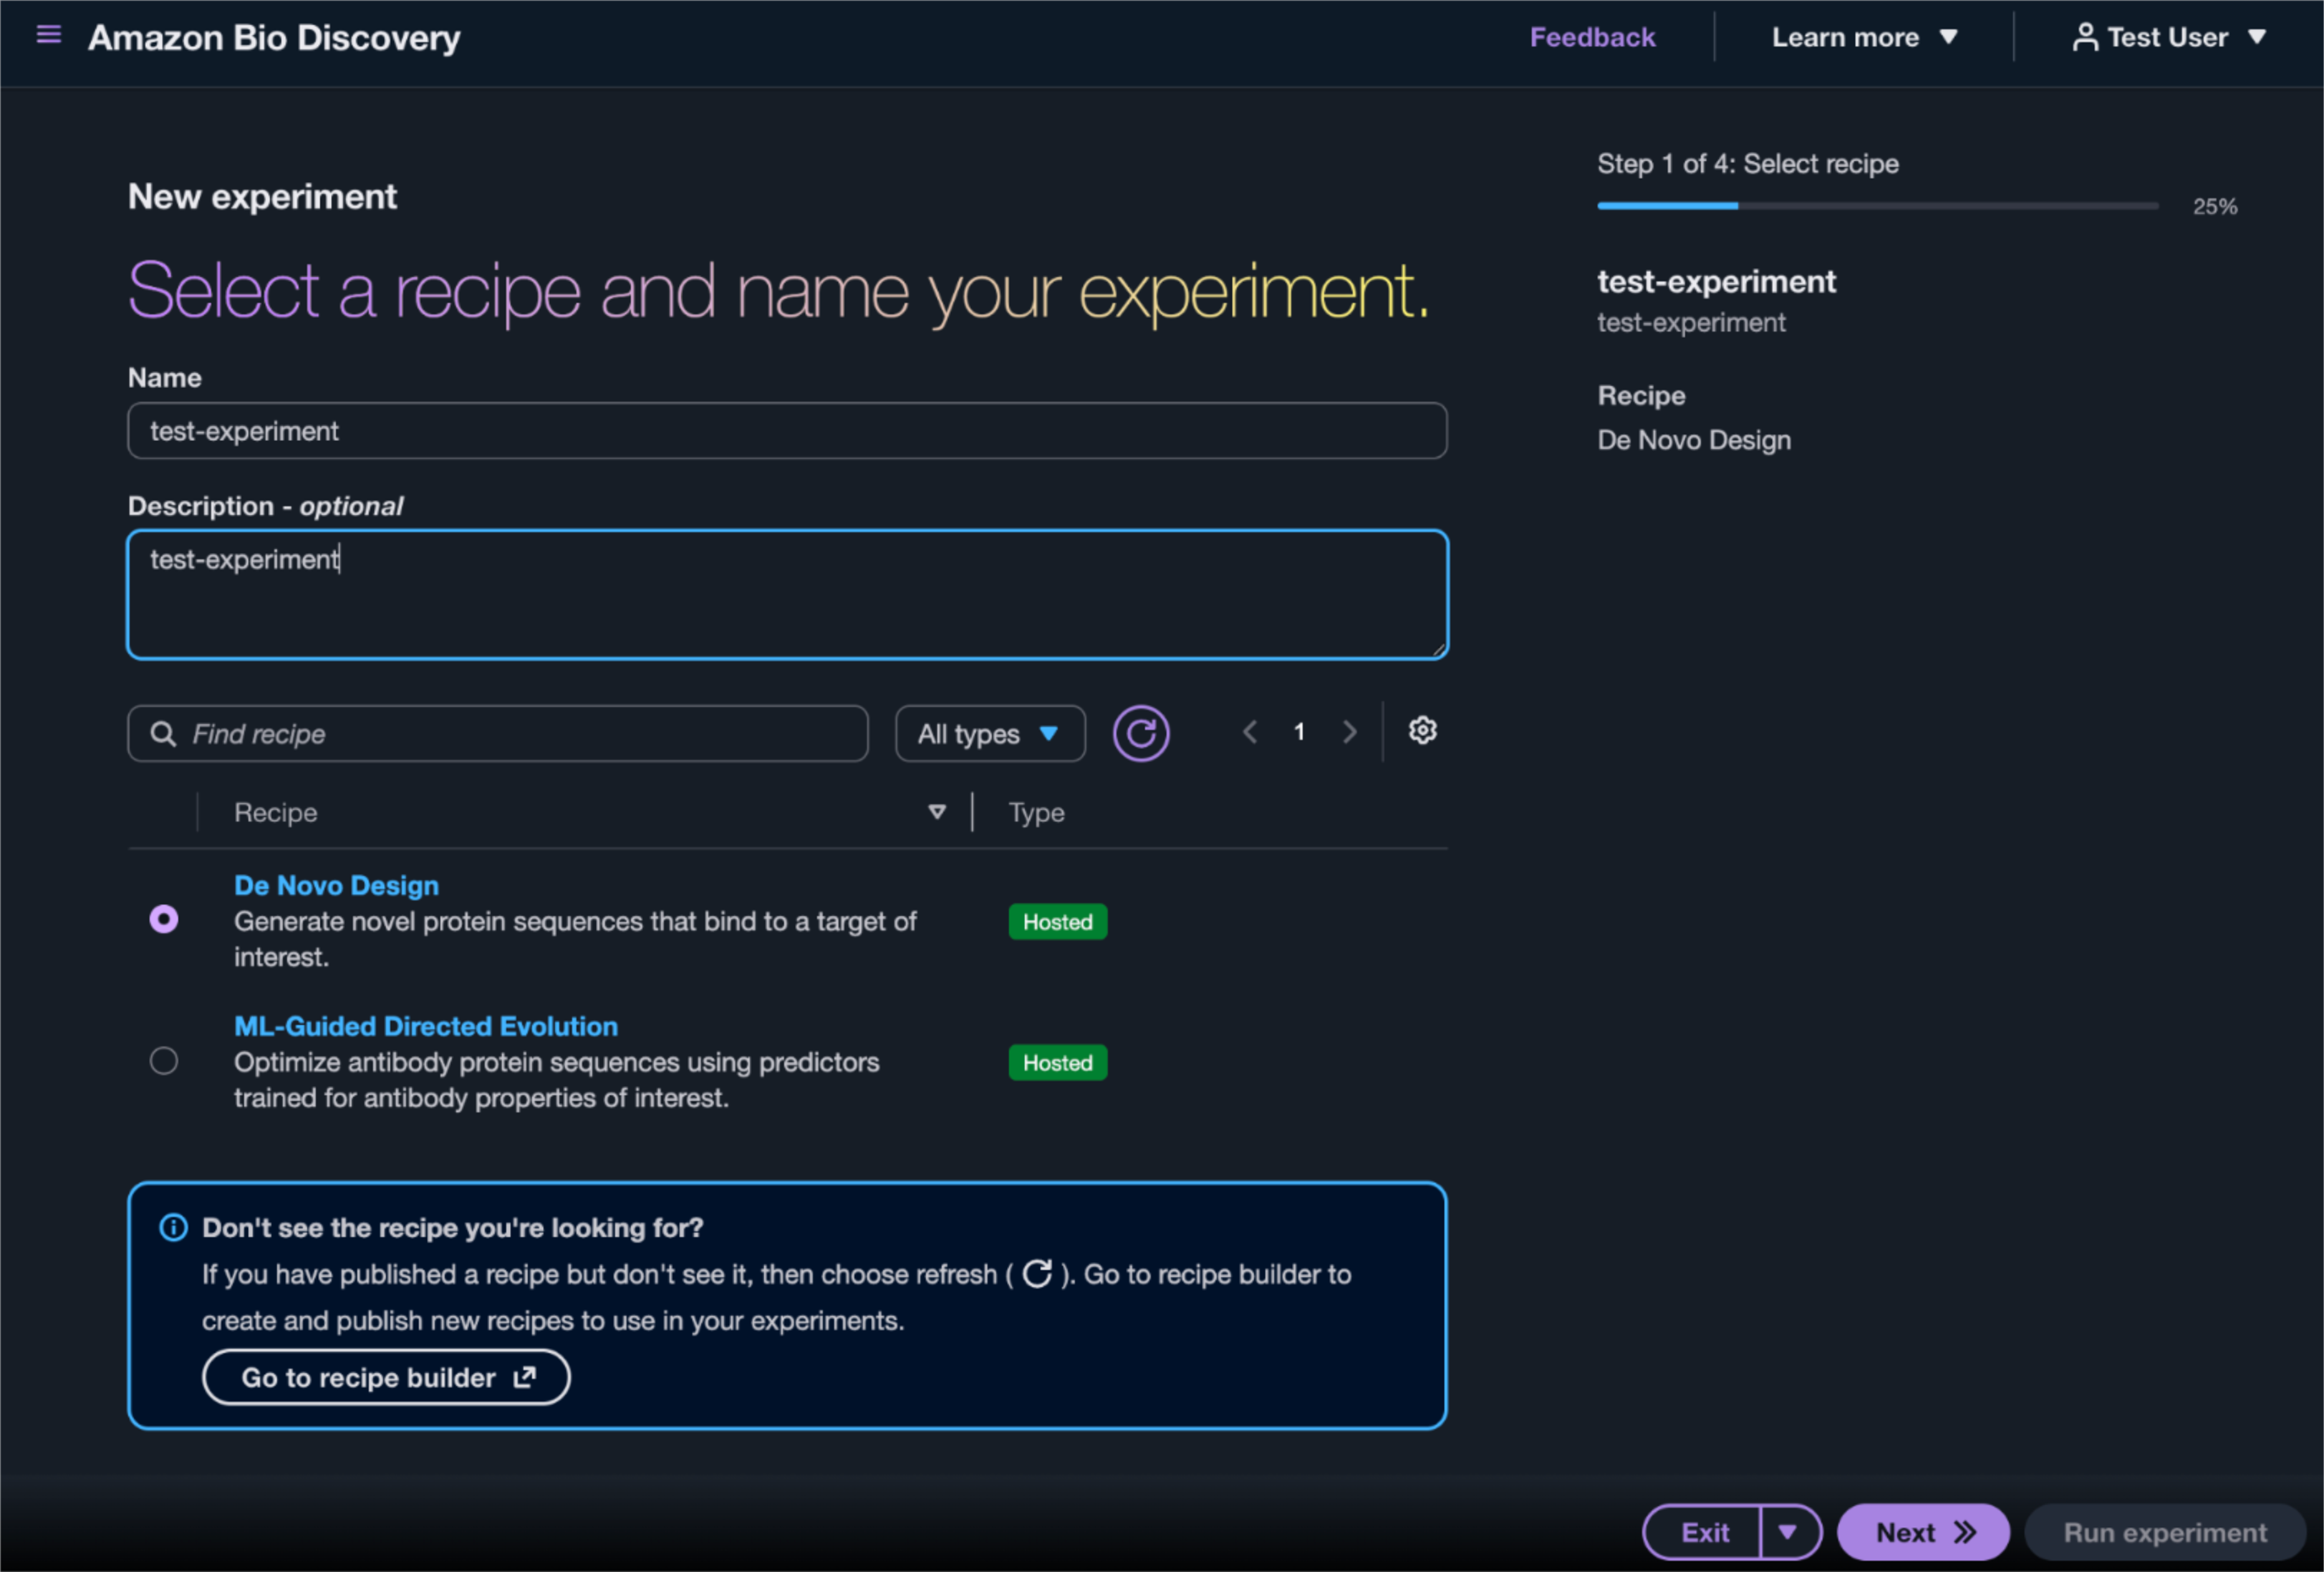Click the Step 1 of 4 label
This screenshot has width=2324, height=1572.
click(1748, 164)
